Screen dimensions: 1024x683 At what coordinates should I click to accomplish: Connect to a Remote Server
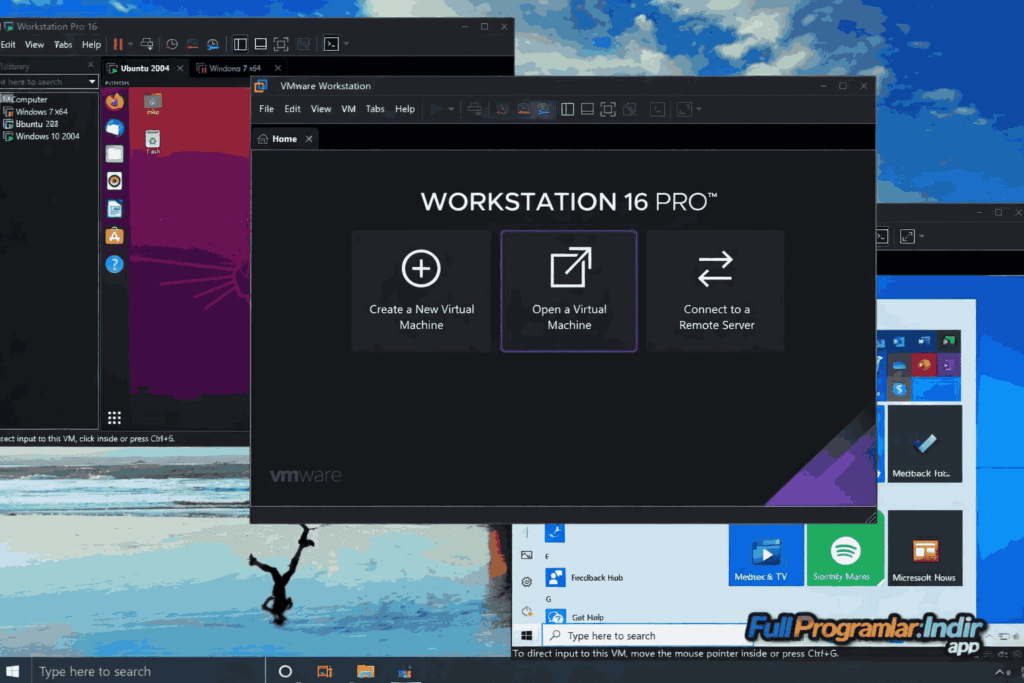pyautogui.click(x=716, y=291)
